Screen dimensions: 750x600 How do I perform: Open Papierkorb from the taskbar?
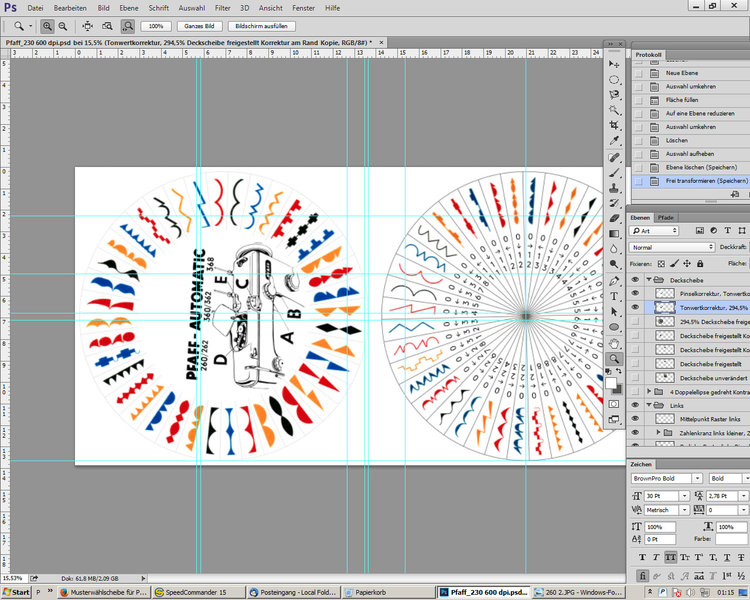[389, 592]
